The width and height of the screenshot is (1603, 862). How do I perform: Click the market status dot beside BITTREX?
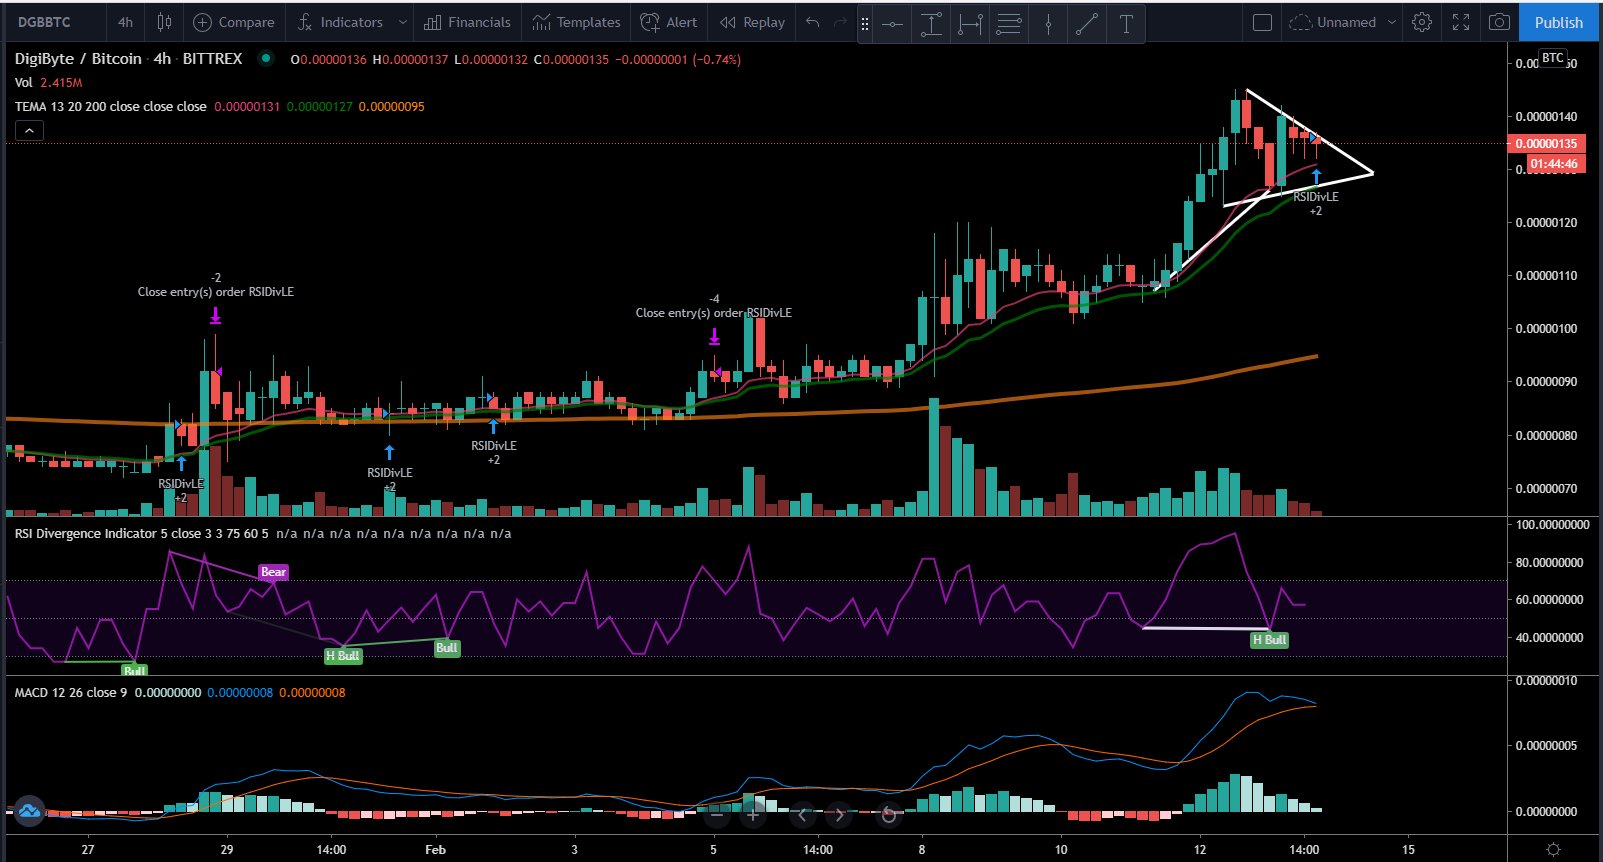265,58
